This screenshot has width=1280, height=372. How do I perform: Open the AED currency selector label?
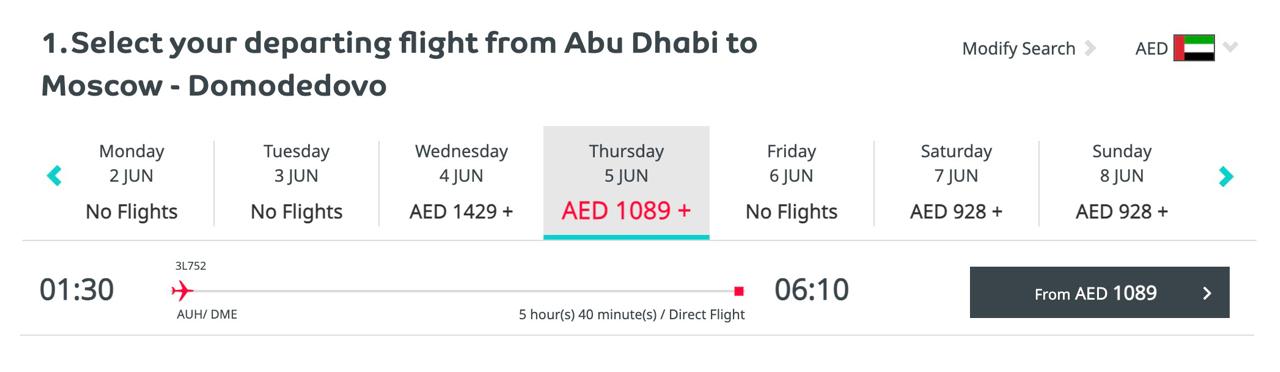(x=1152, y=48)
